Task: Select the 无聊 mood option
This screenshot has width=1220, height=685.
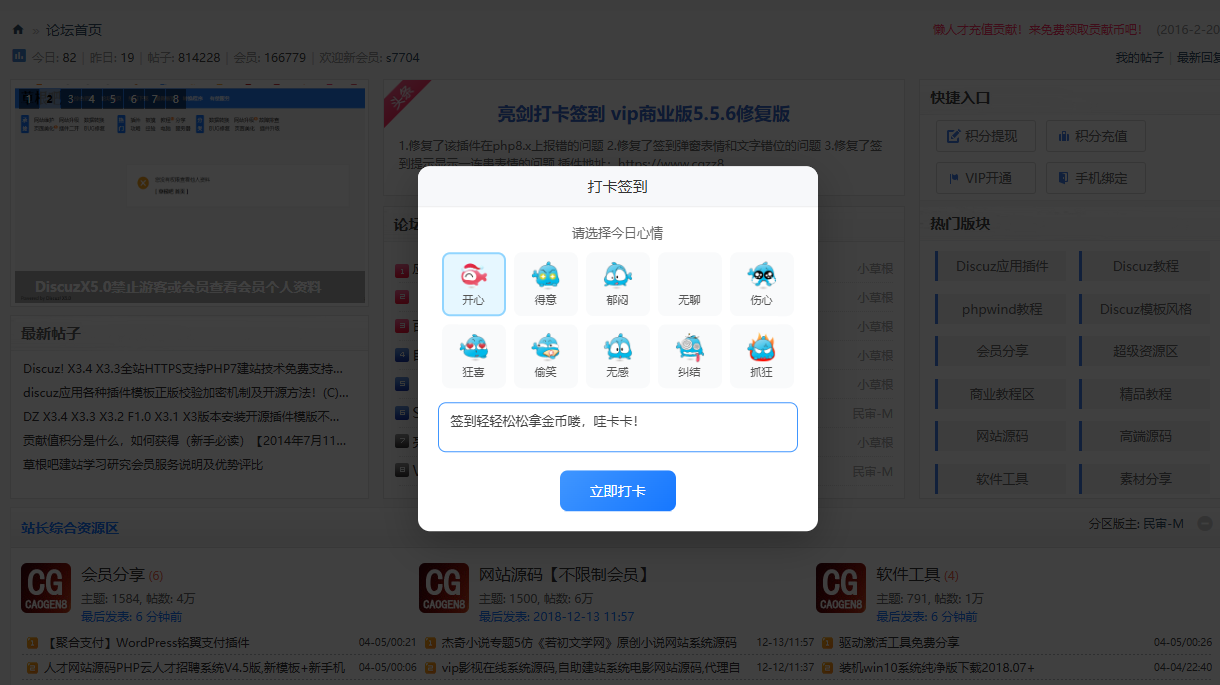Action: [x=689, y=285]
